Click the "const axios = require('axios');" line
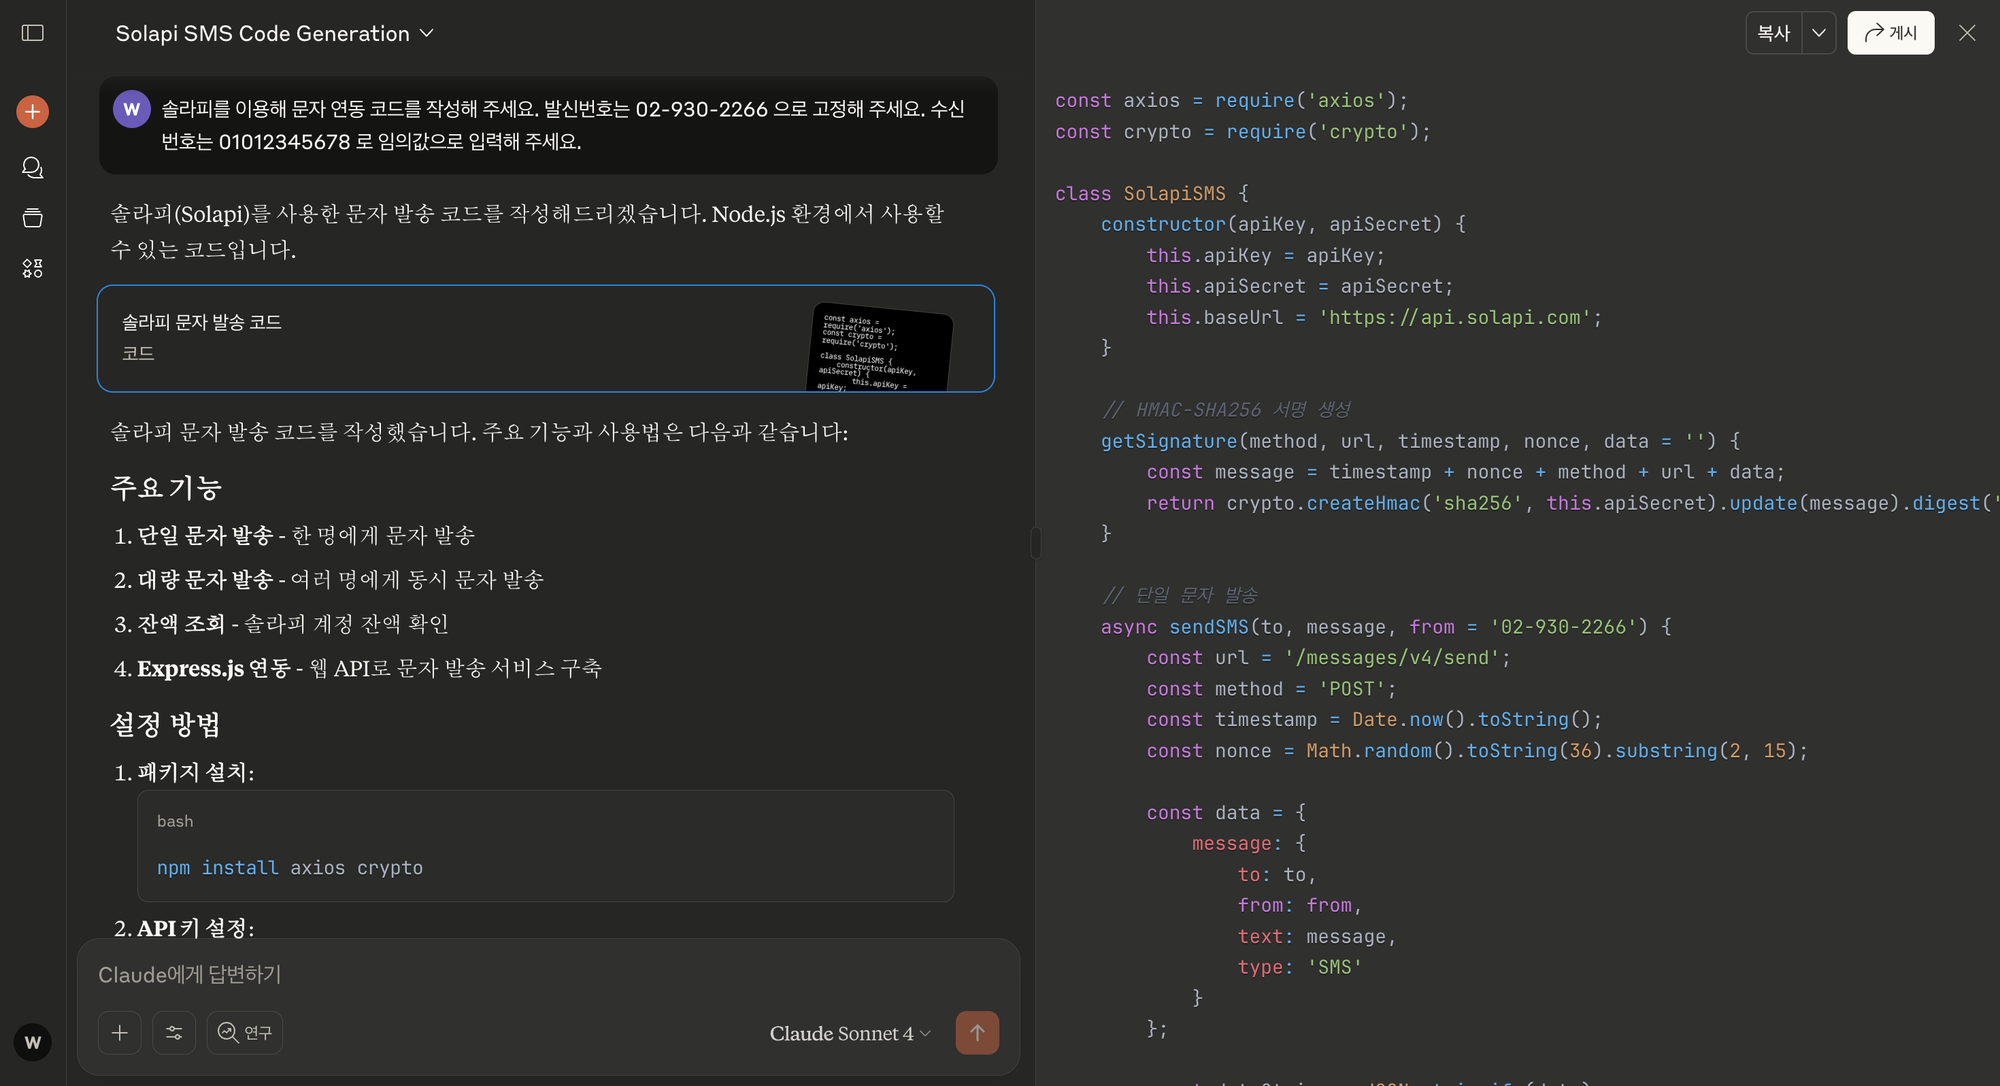2000x1086 pixels. pyautogui.click(x=1232, y=100)
